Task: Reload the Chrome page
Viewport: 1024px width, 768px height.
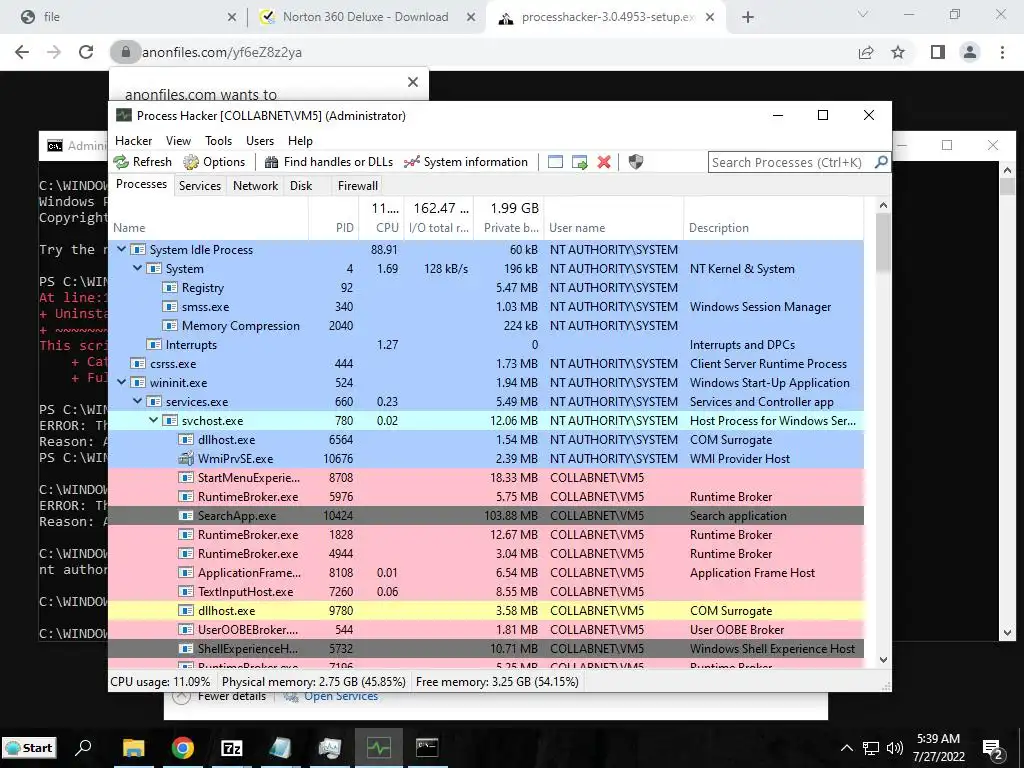Action: pyautogui.click(x=86, y=52)
